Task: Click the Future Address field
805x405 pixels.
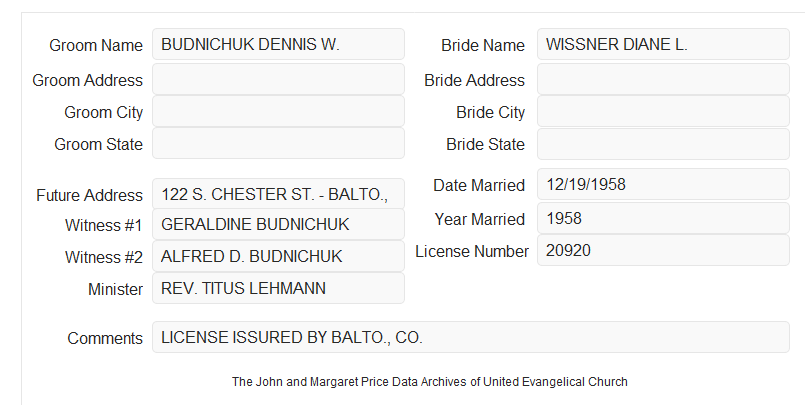Action: [278, 194]
